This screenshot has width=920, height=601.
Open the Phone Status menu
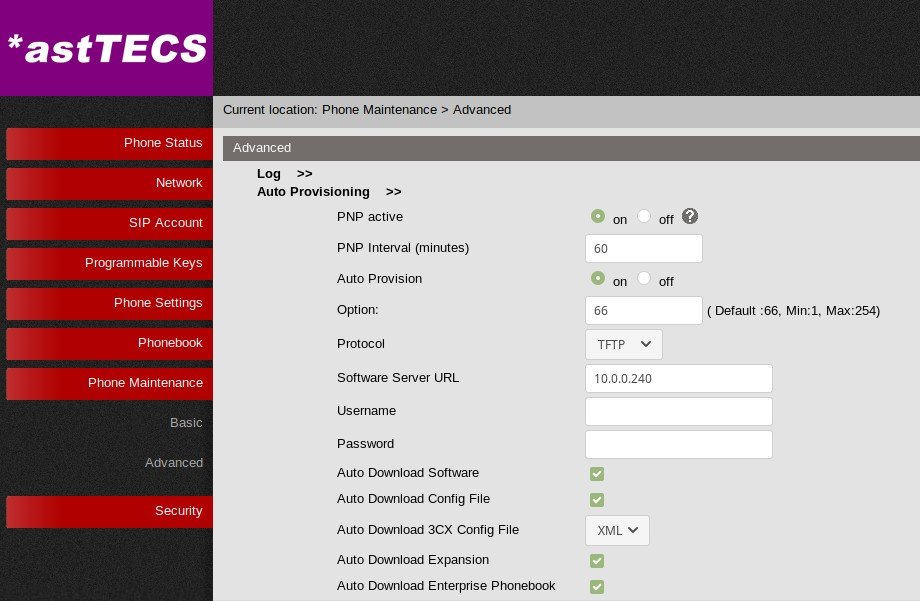tap(108, 143)
